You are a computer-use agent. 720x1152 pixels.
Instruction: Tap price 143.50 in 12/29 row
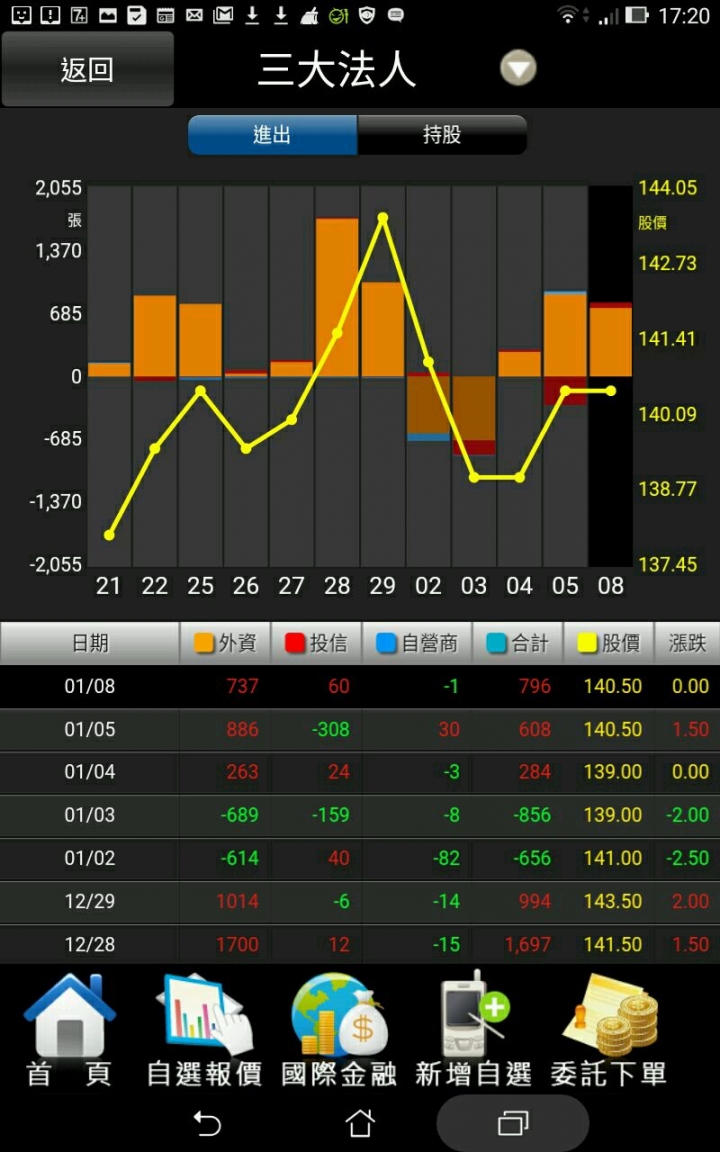tap(613, 901)
